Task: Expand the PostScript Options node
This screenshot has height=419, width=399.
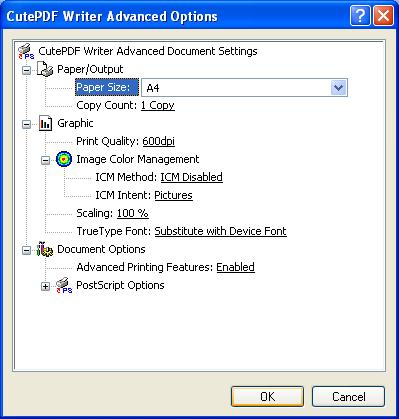Action: click(x=45, y=286)
